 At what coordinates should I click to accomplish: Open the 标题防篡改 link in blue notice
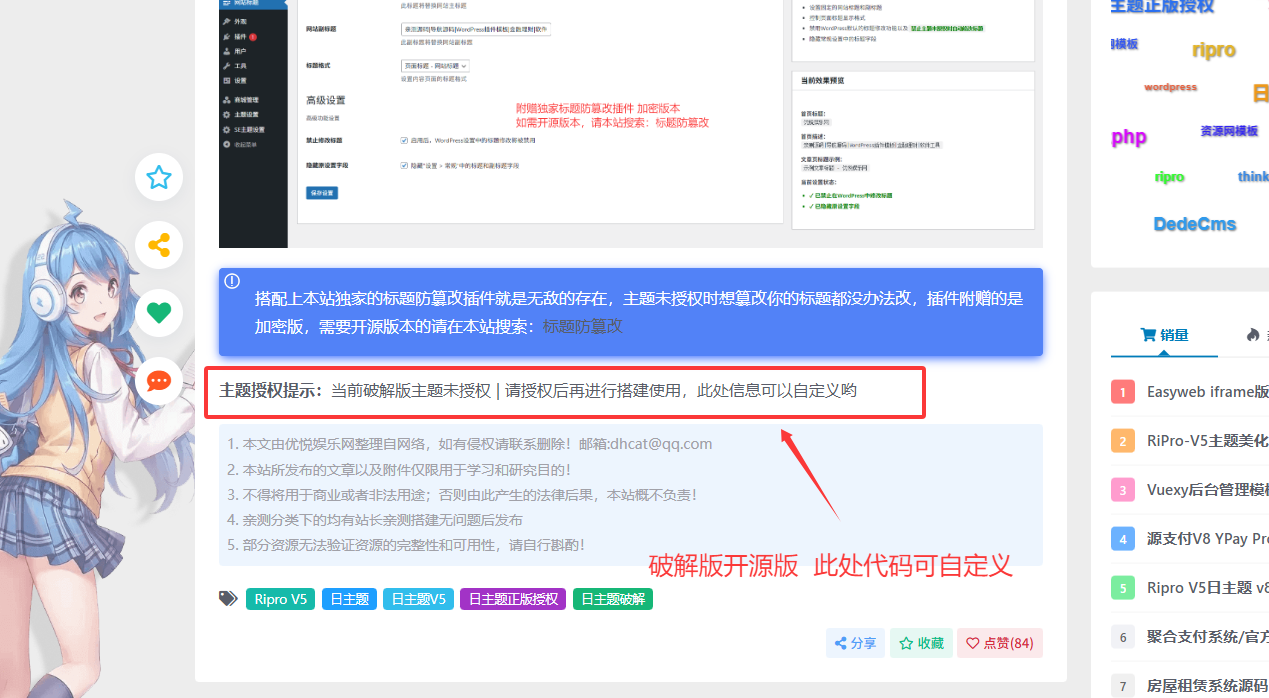click(x=582, y=326)
